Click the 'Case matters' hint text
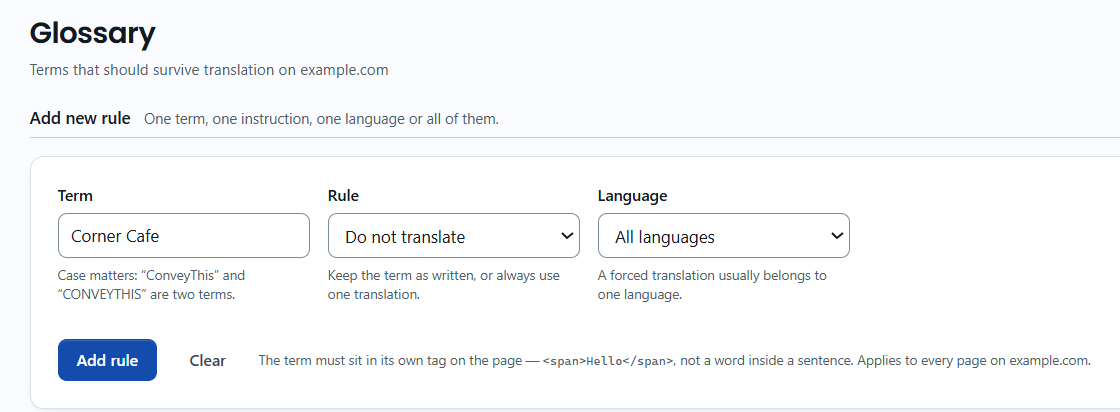This screenshot has height=412, width=1120. coord(151,284)
